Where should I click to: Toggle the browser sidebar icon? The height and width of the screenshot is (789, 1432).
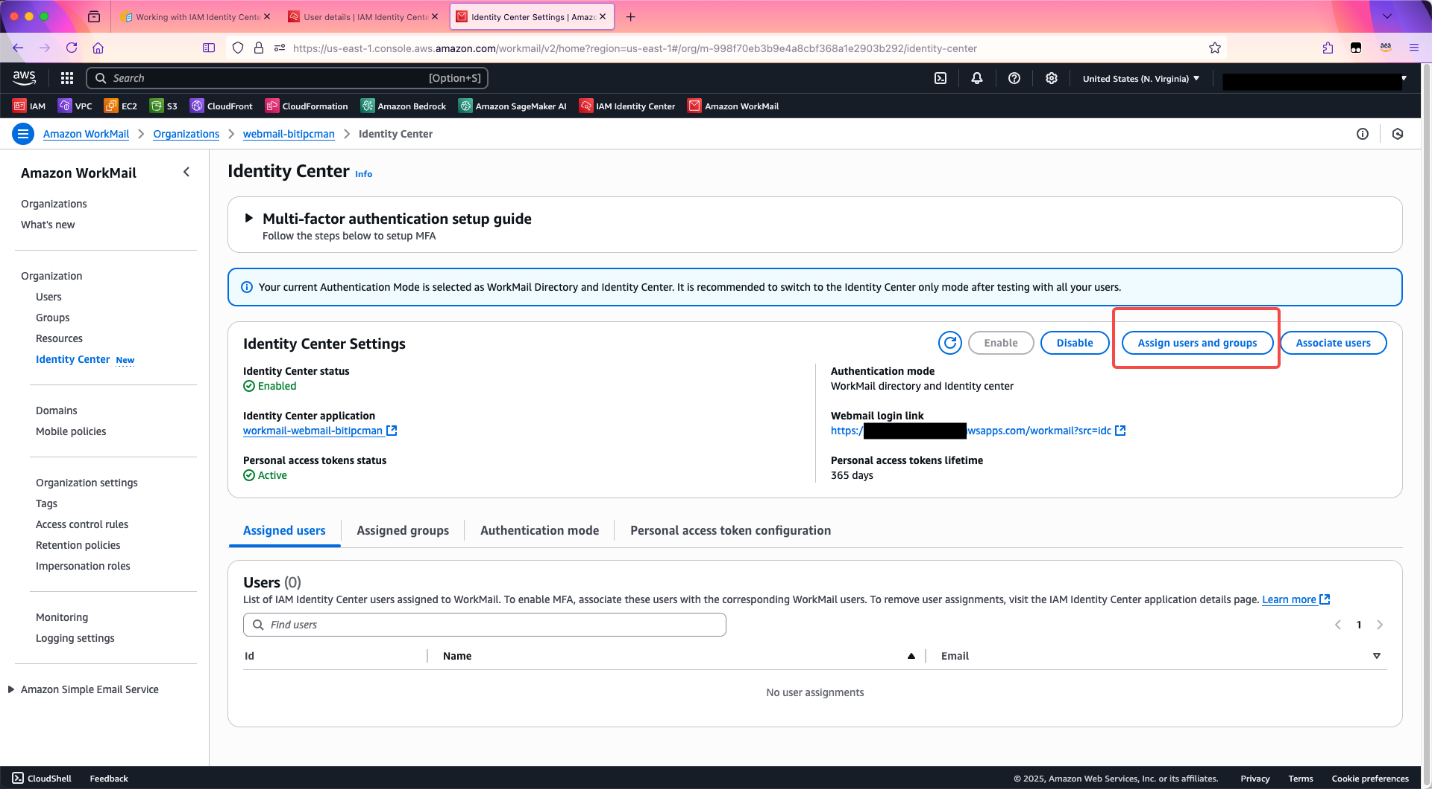209,48
